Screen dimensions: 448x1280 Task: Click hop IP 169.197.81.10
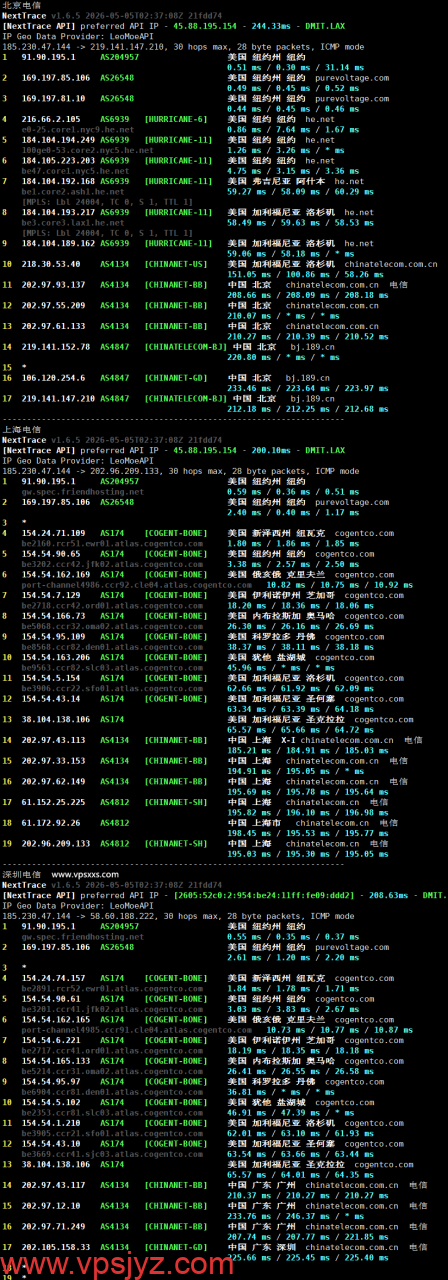(54, 98)
